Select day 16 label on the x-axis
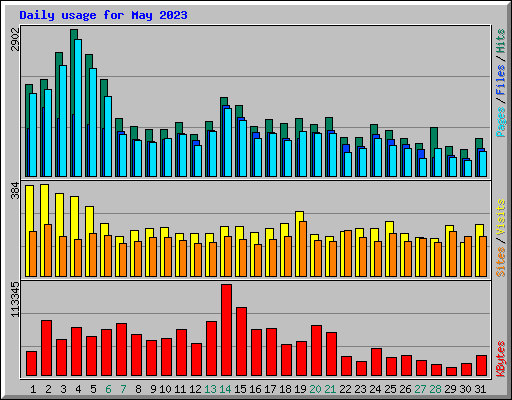Image resolution: width=512 pixels, height=400 pixels. (255, 389)
